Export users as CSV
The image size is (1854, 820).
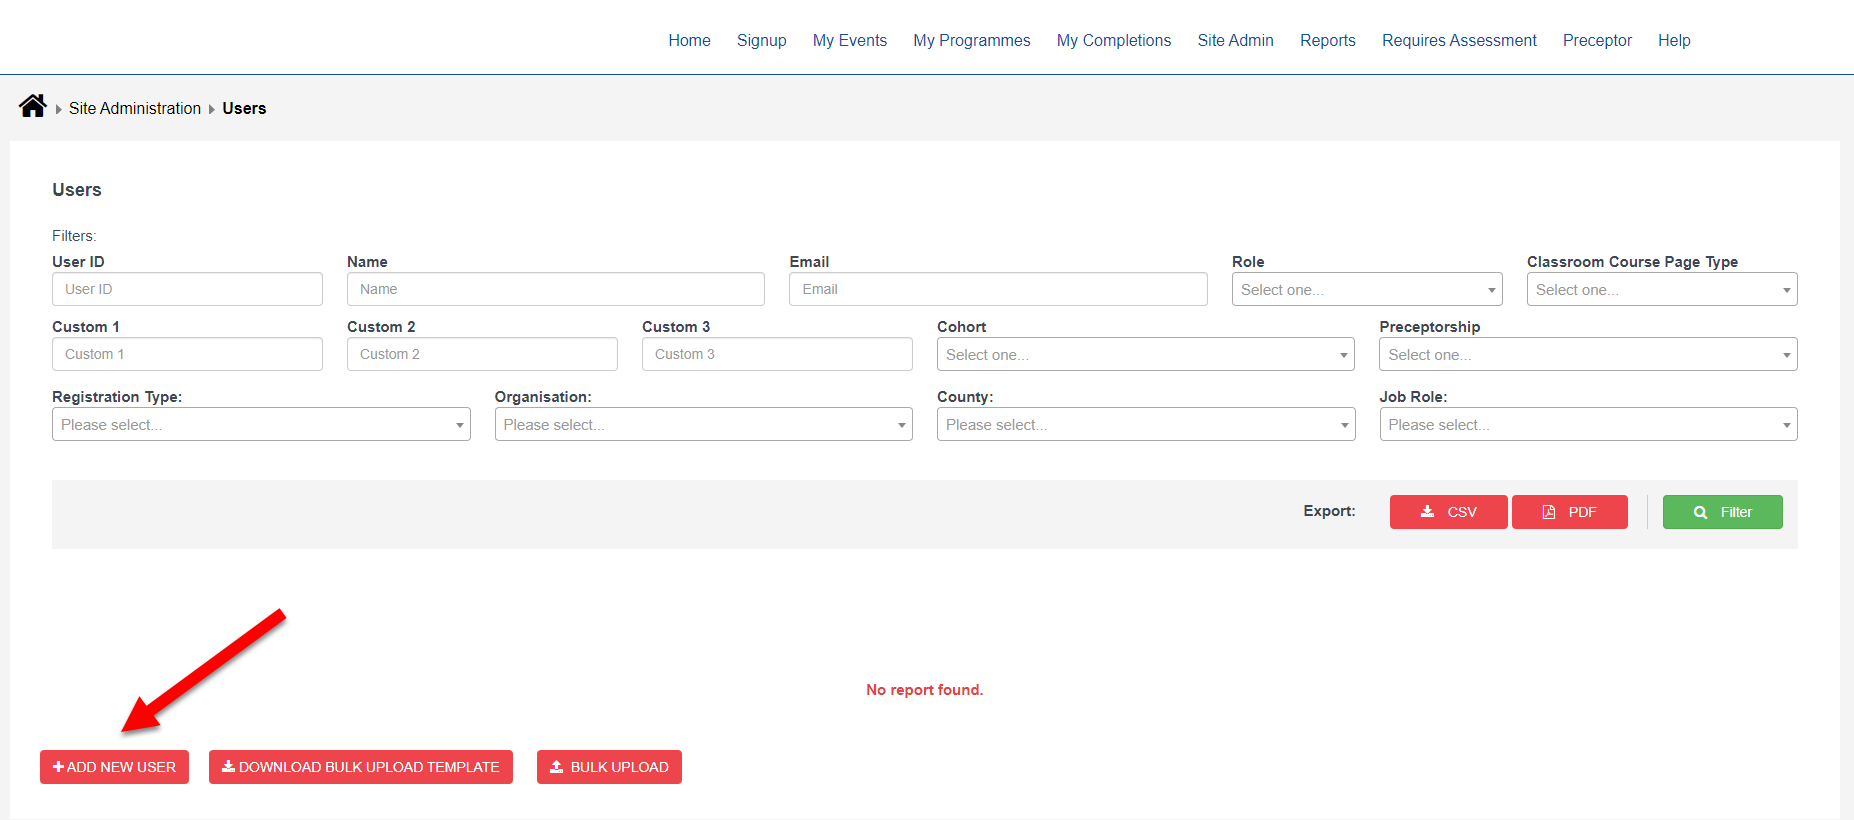click(x=1448, y=512)
